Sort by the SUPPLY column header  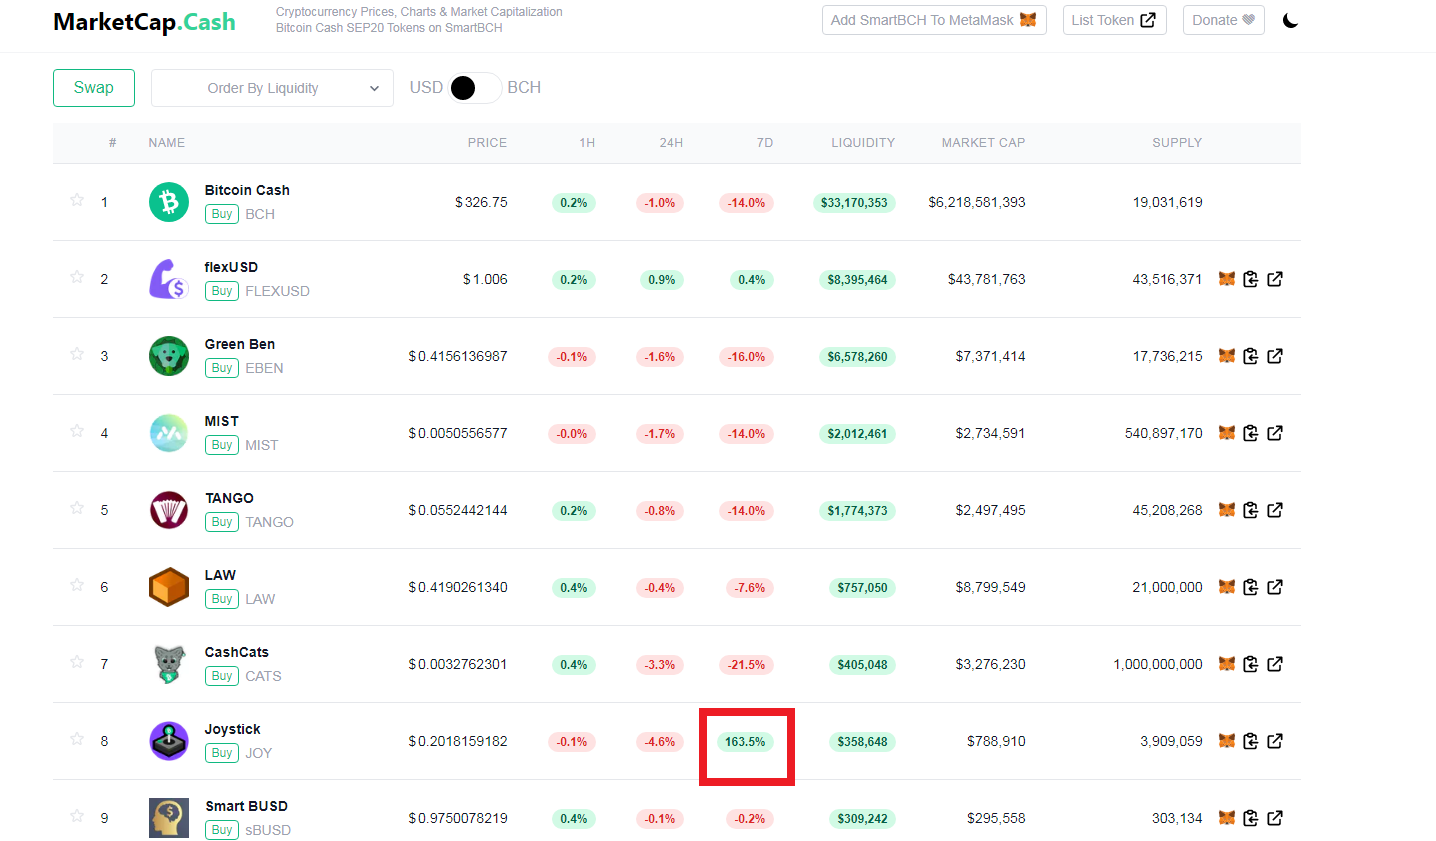tap(1177, 143)
